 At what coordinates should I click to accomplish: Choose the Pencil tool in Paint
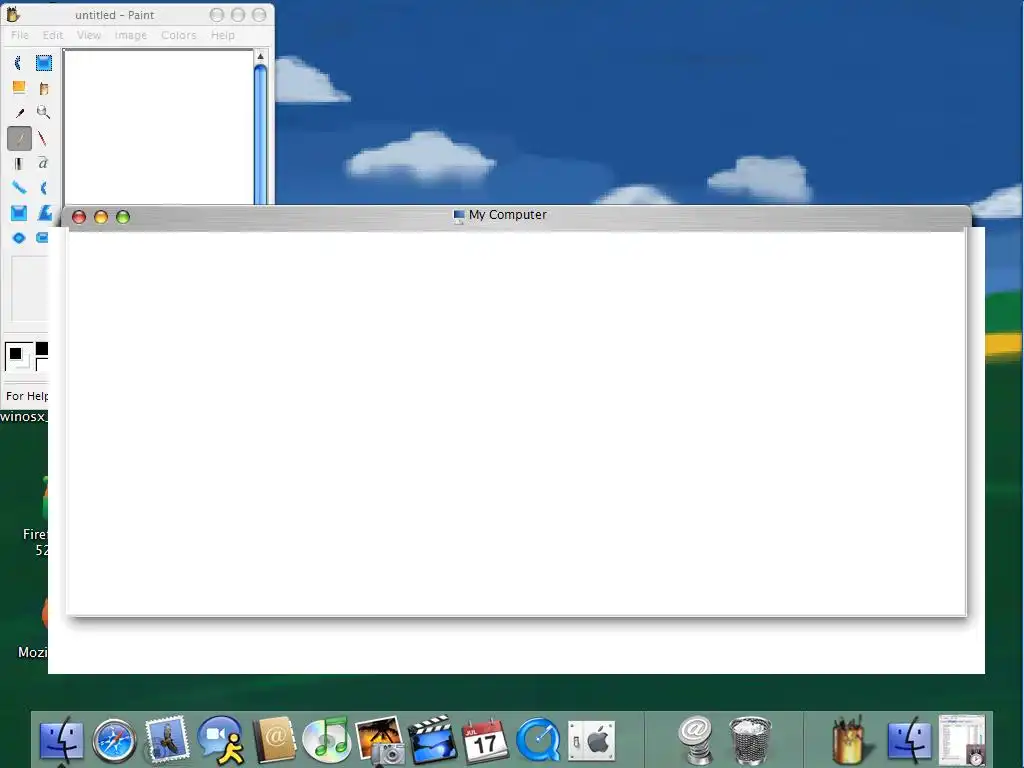coord(19,138)
